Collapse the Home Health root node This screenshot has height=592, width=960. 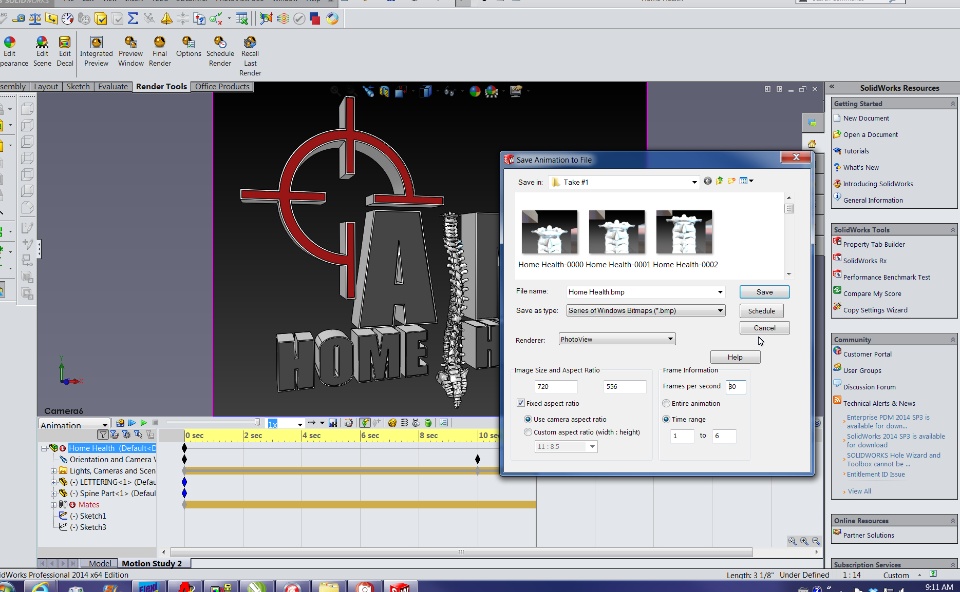coord(44,448)
